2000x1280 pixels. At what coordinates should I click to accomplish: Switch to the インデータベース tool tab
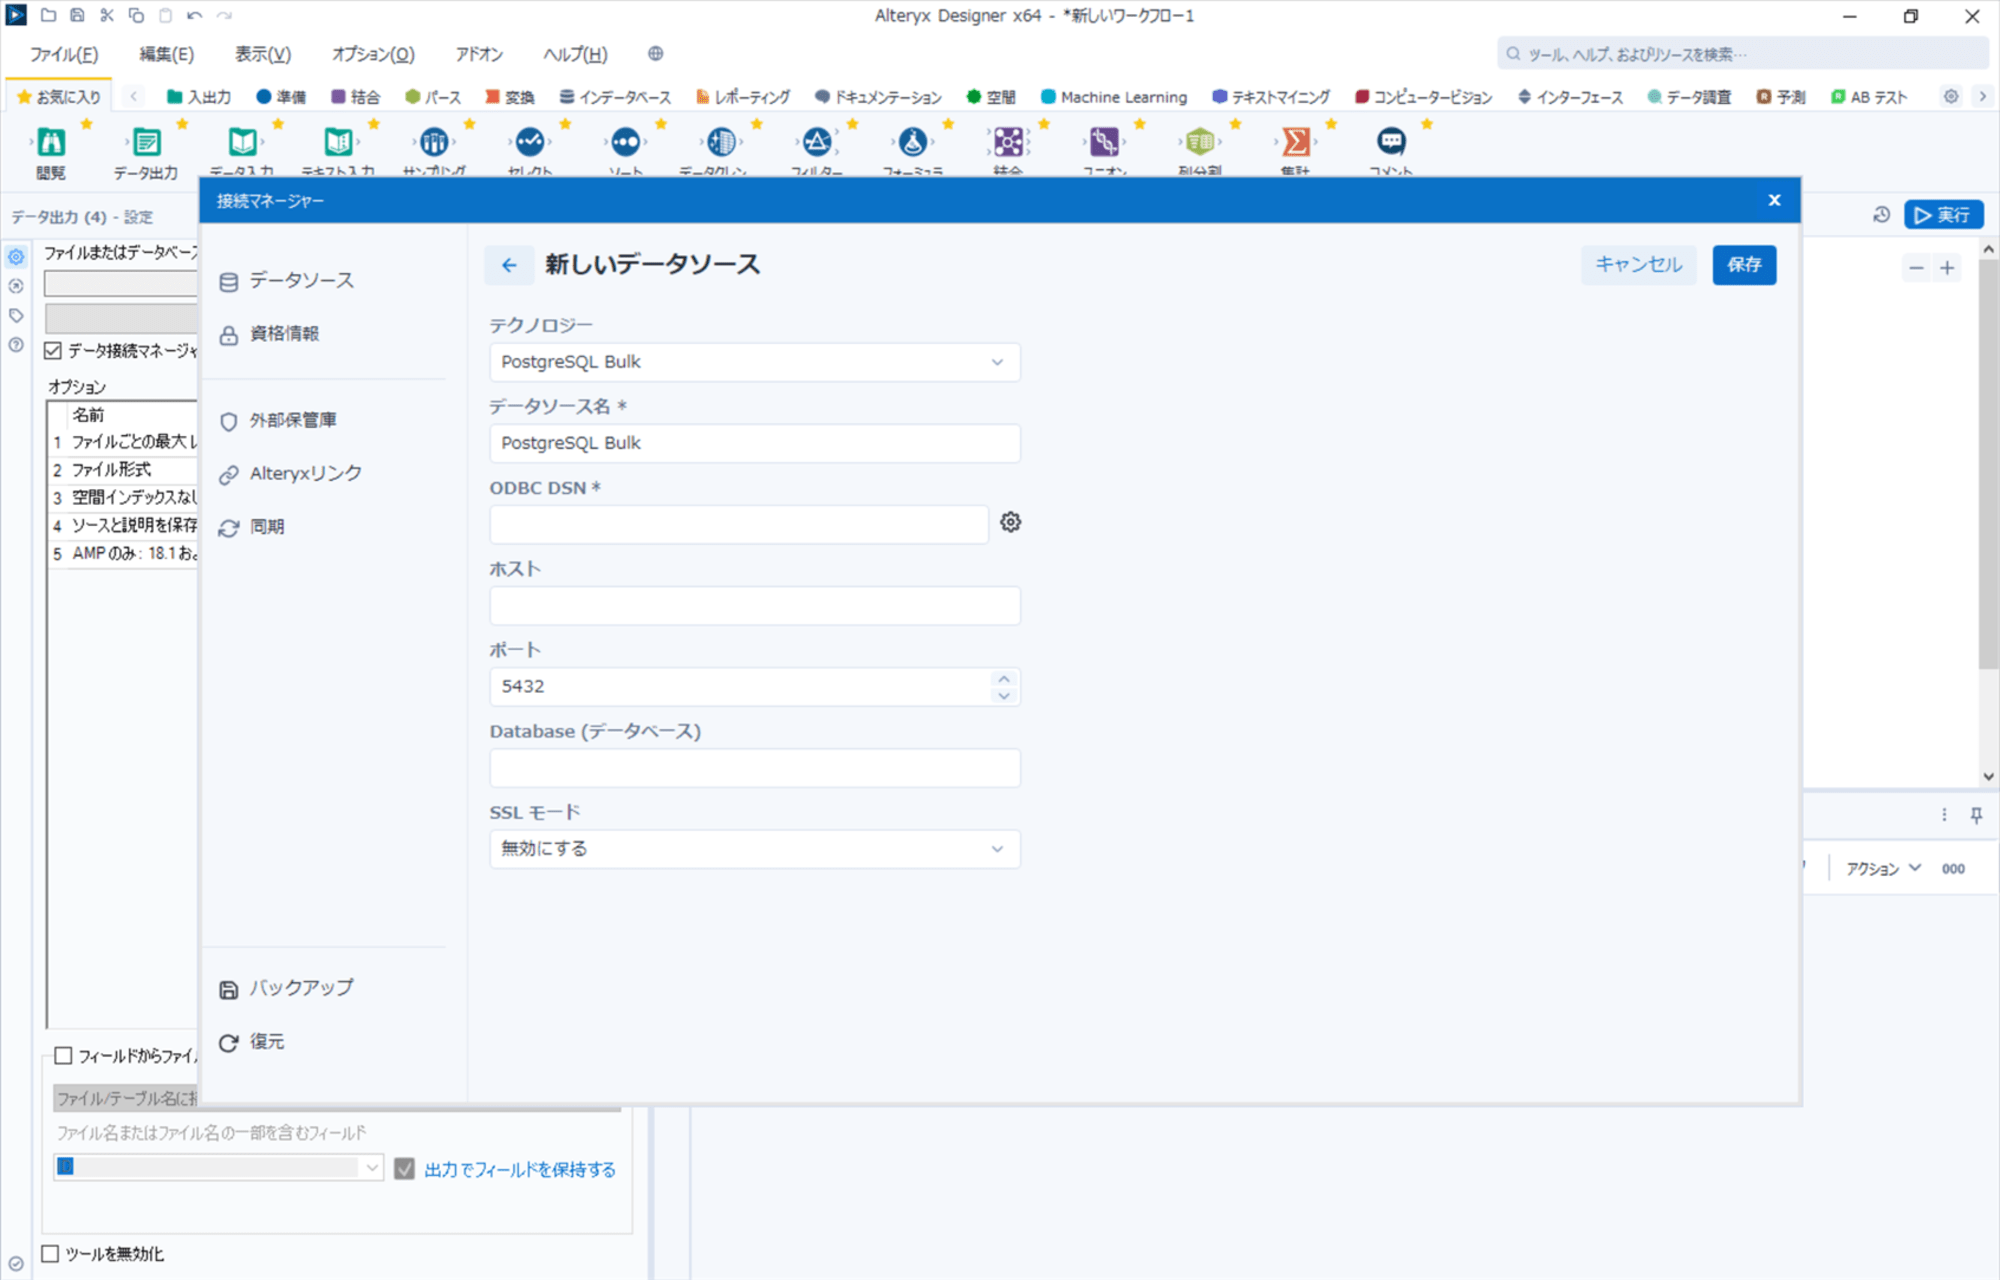(615, 97)
